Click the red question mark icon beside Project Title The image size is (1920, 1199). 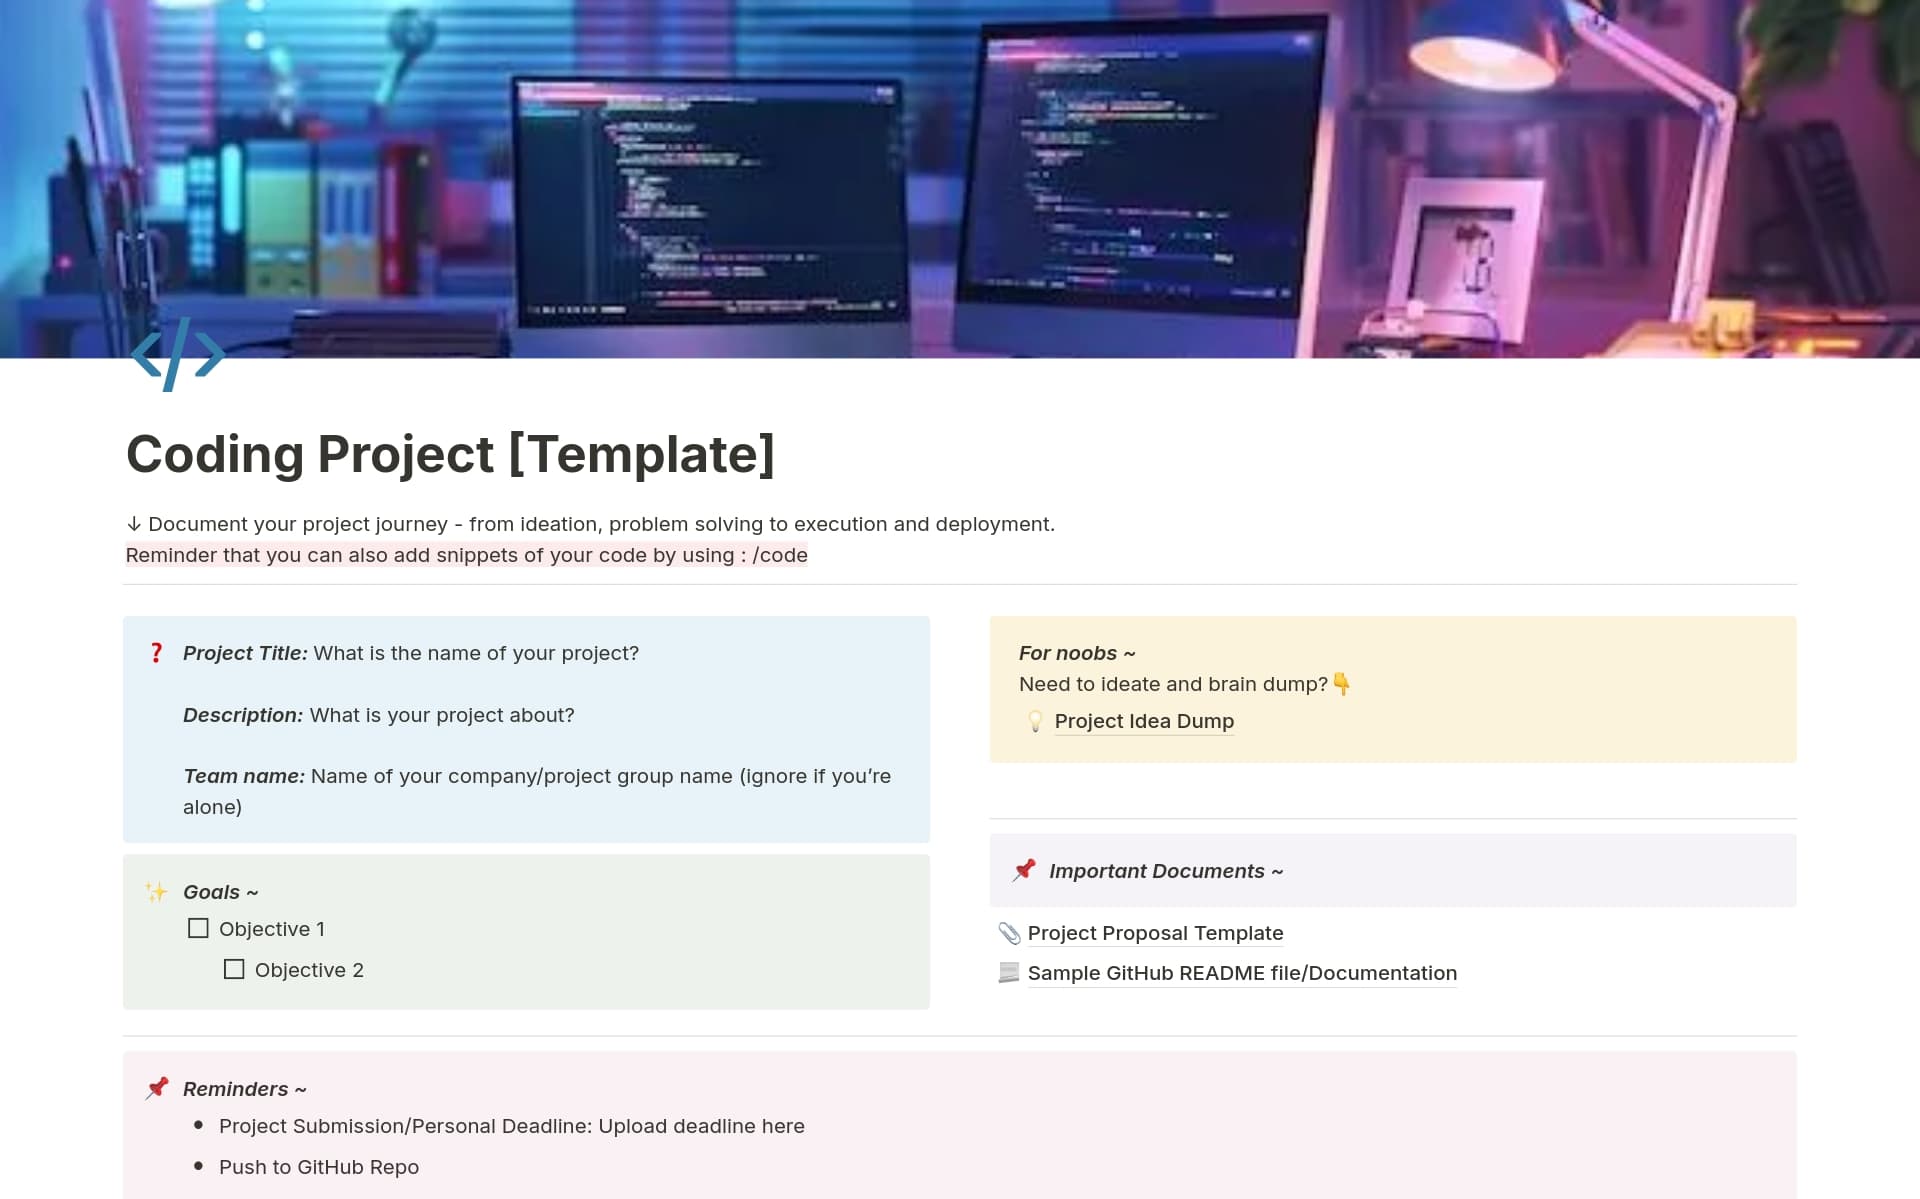[156, 652]
